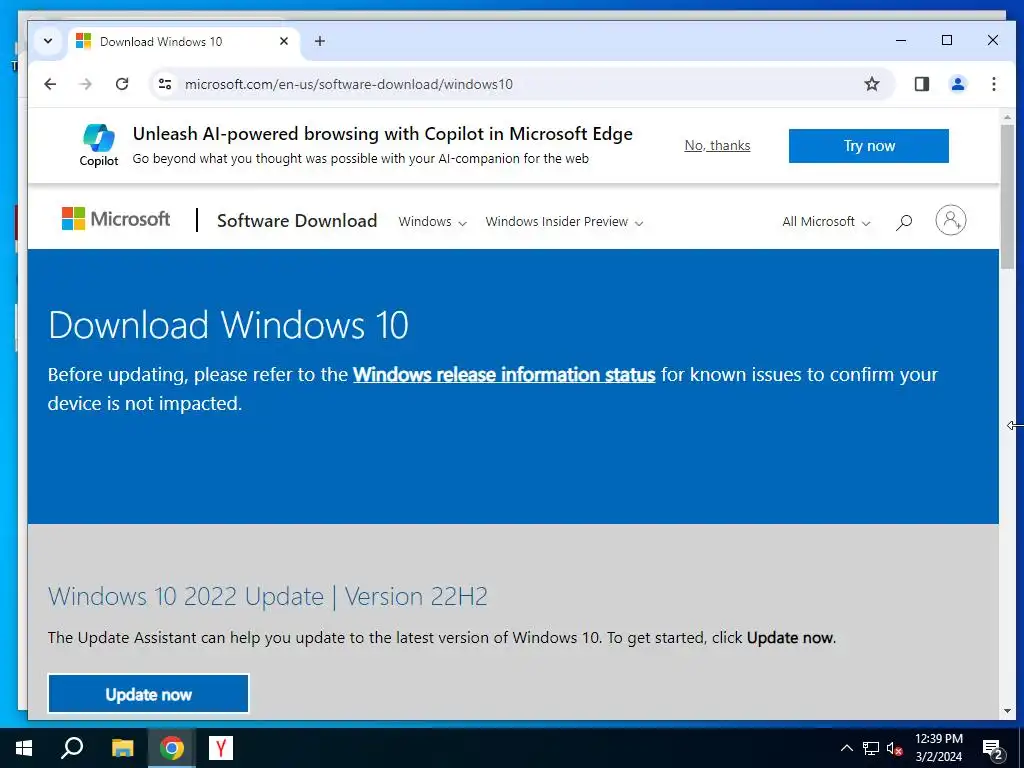This screenshot has height=768, width=1024.
Task: Click the Copilot logo in banner
Action: [99, 145]
